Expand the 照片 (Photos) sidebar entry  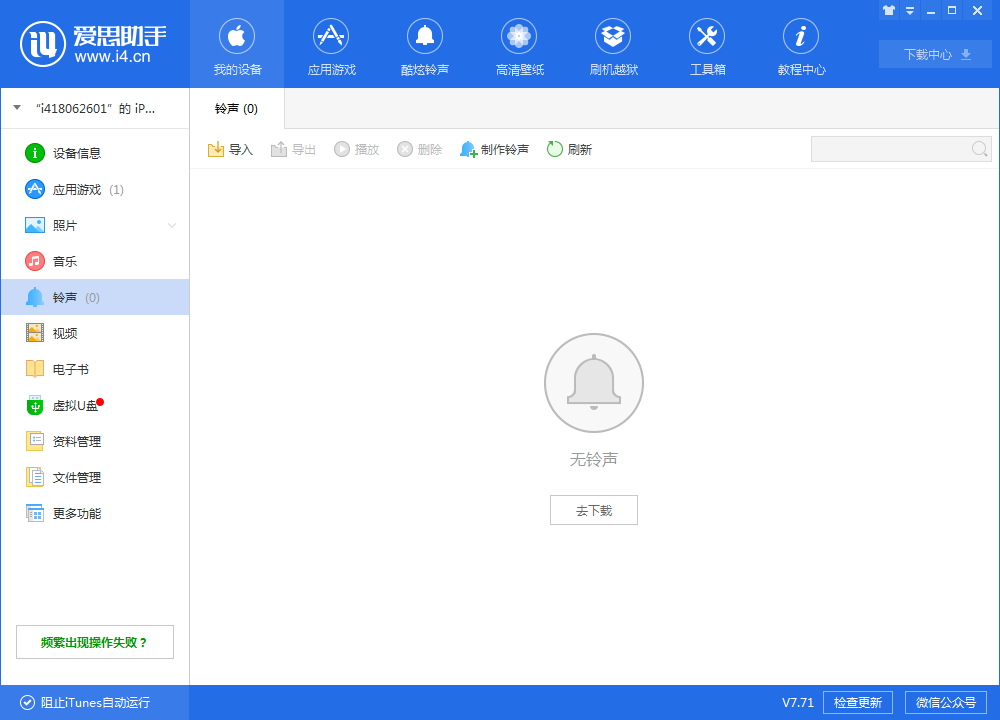pyautogui.click(x=171, y=225)
